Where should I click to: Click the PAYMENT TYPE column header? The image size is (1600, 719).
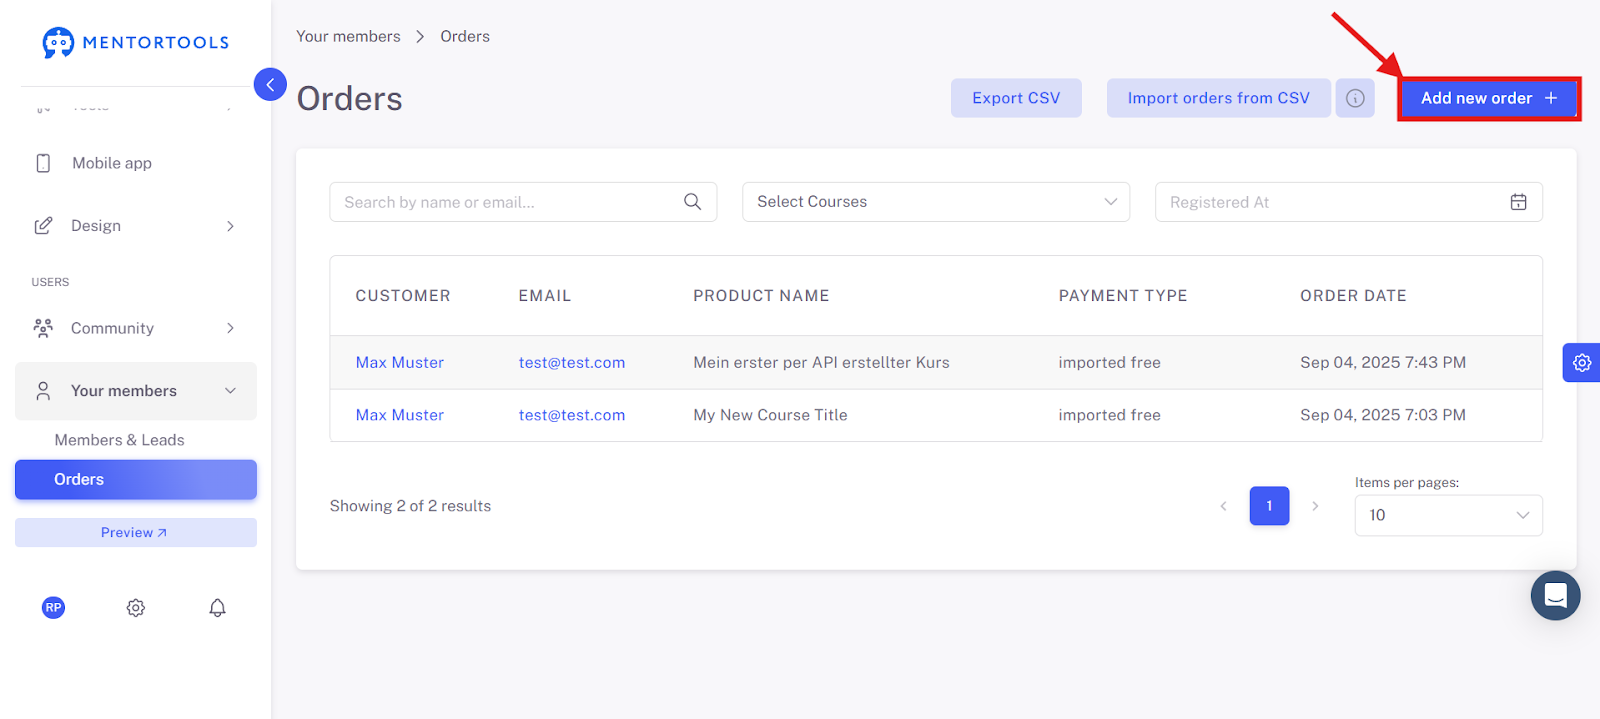click(x=1123, y=296)
